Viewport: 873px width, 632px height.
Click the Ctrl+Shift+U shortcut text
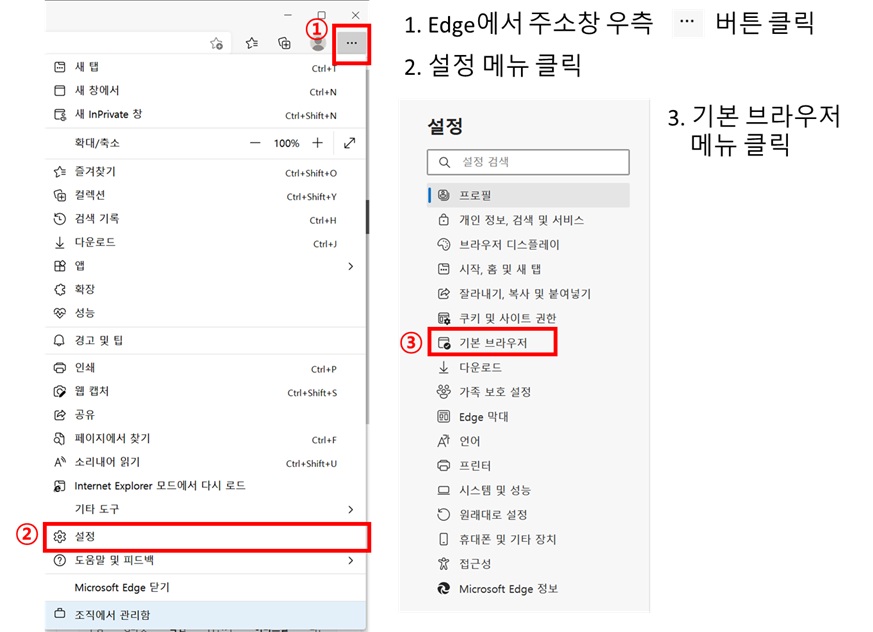click(311, 463)
